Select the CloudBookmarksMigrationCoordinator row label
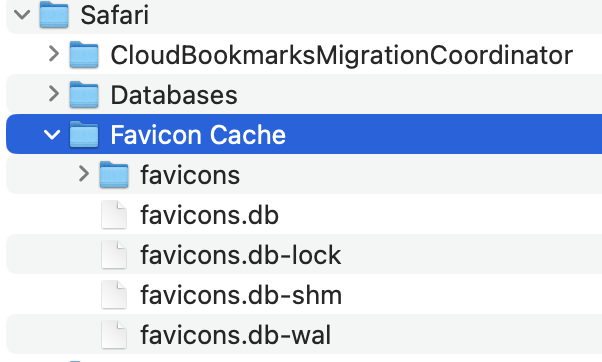The height and width of the screenshot is (362, 602). 342,55
